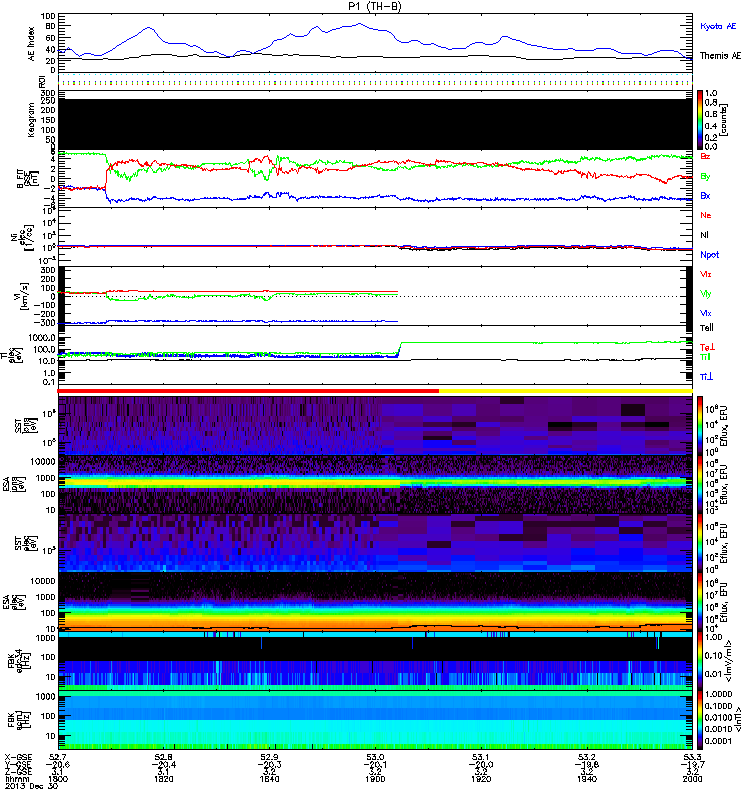Select the black Tell temperature label
750x800 pixels.
point(706,328)
